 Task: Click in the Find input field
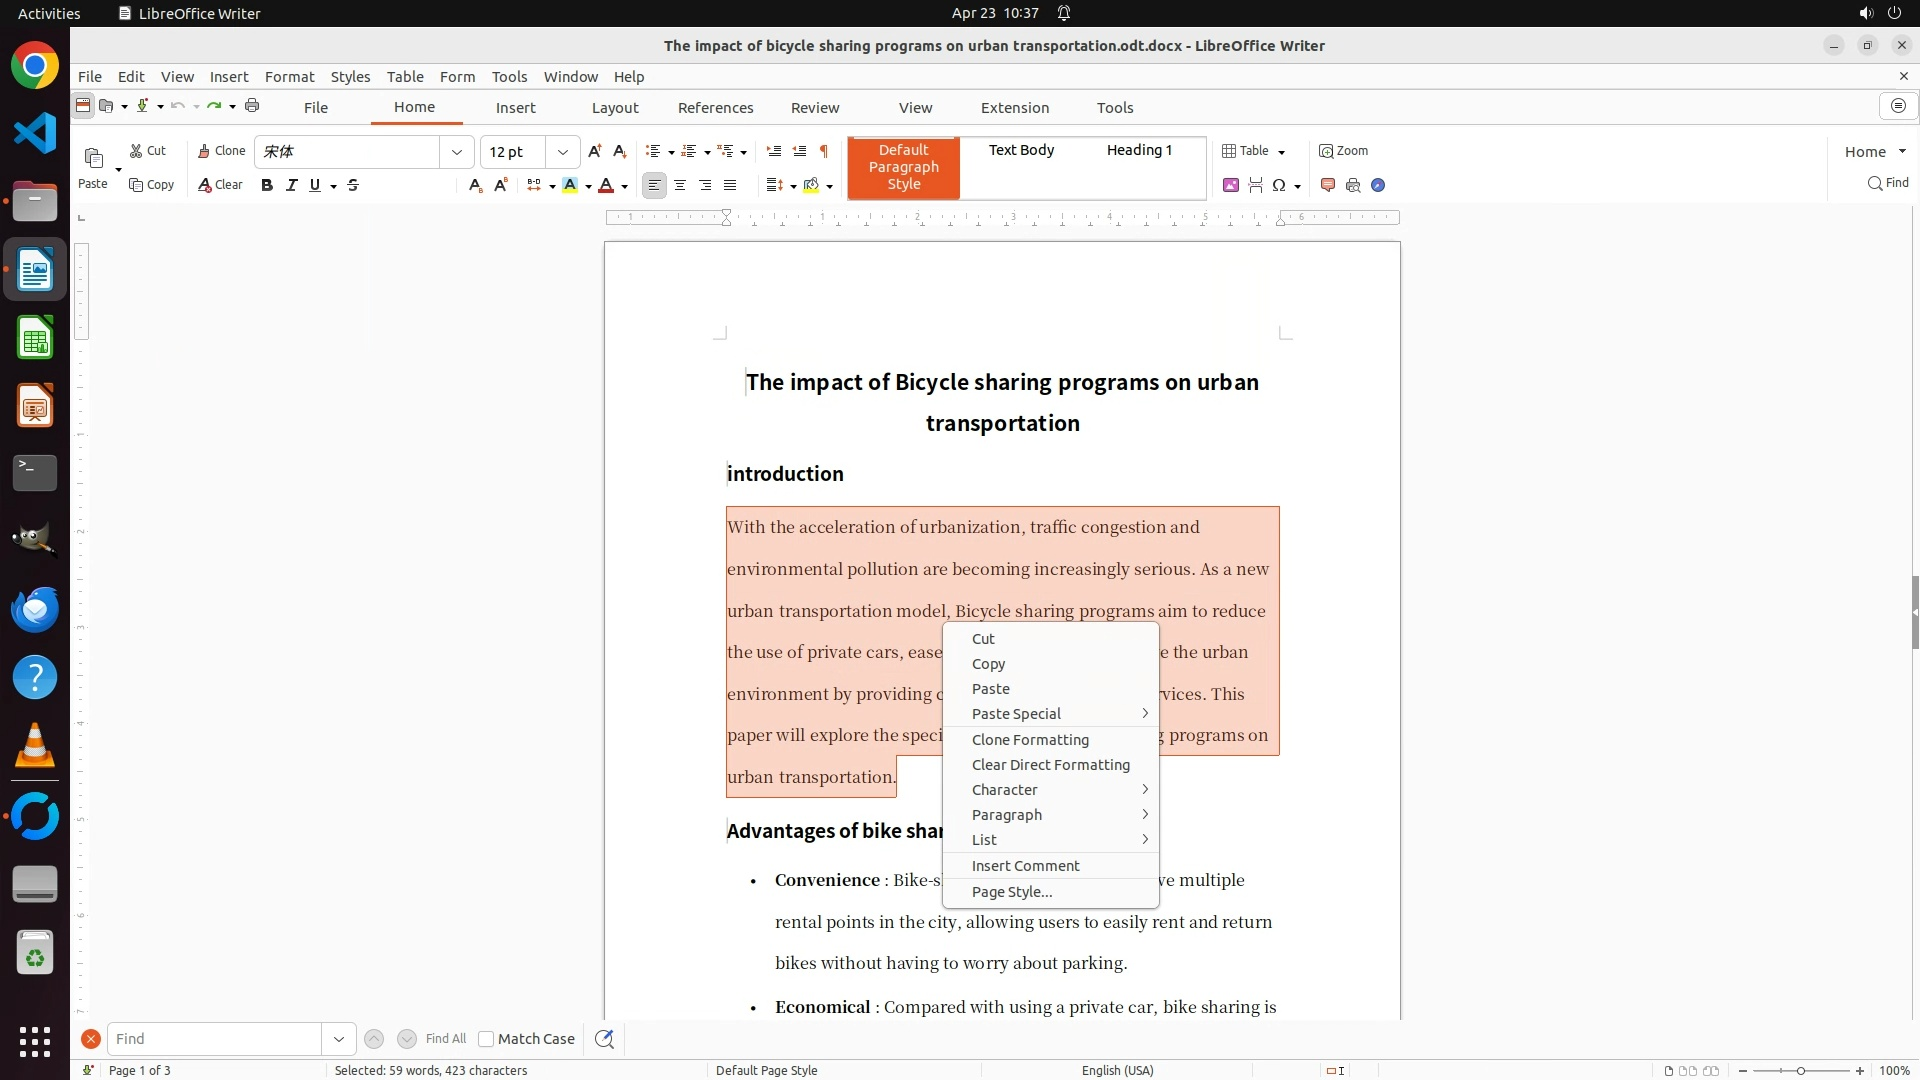click(x=215, y=1039)
